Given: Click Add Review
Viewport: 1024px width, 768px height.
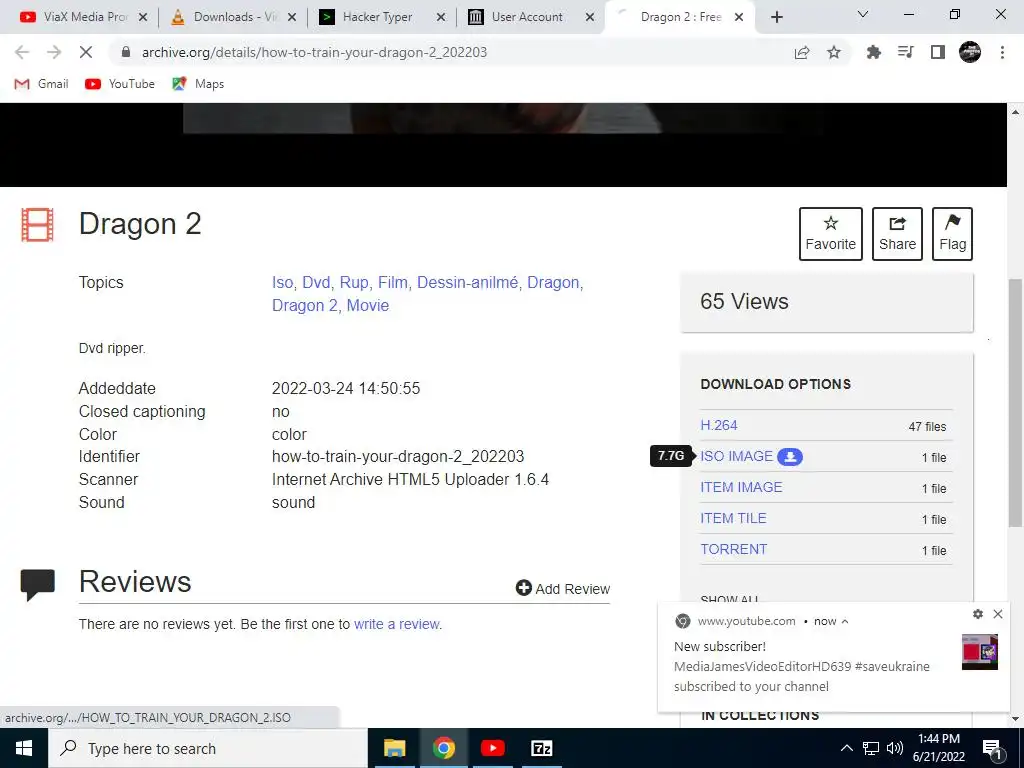Looking at the screenshot, I should 563,588.
